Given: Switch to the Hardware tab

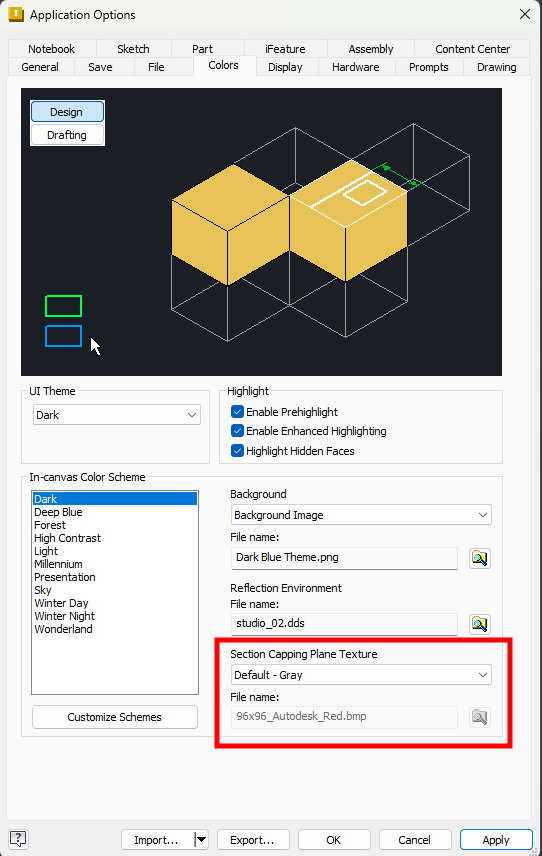Looking at the screenshot, I should click(x=355, y=67).
